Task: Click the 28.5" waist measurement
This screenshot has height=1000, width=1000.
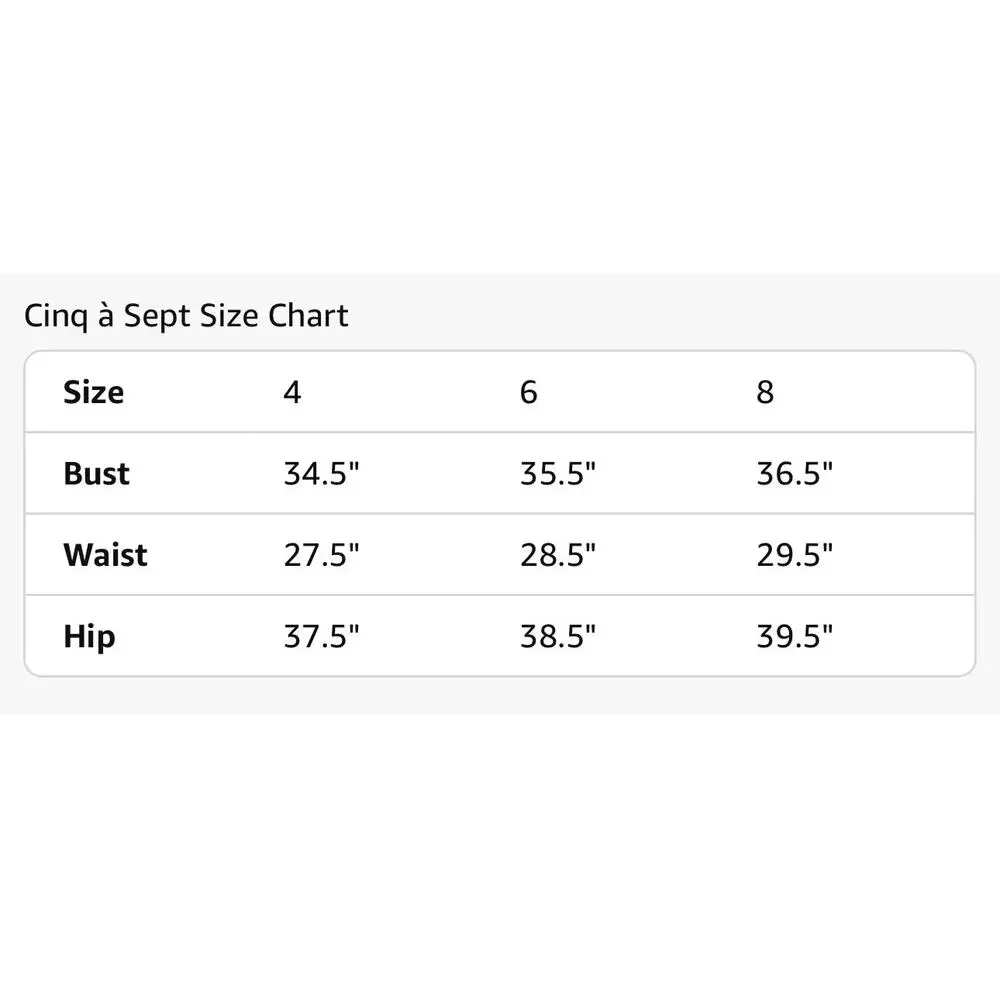Action: (558, 554)
